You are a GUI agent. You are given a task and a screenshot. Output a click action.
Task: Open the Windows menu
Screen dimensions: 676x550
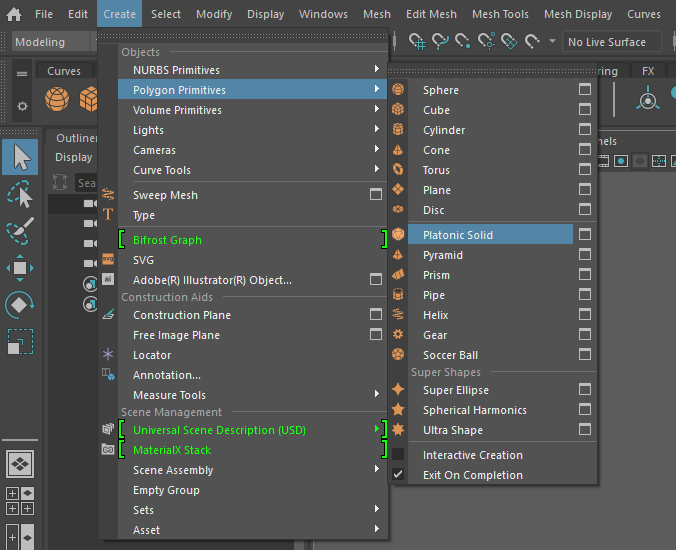[323, 14]
